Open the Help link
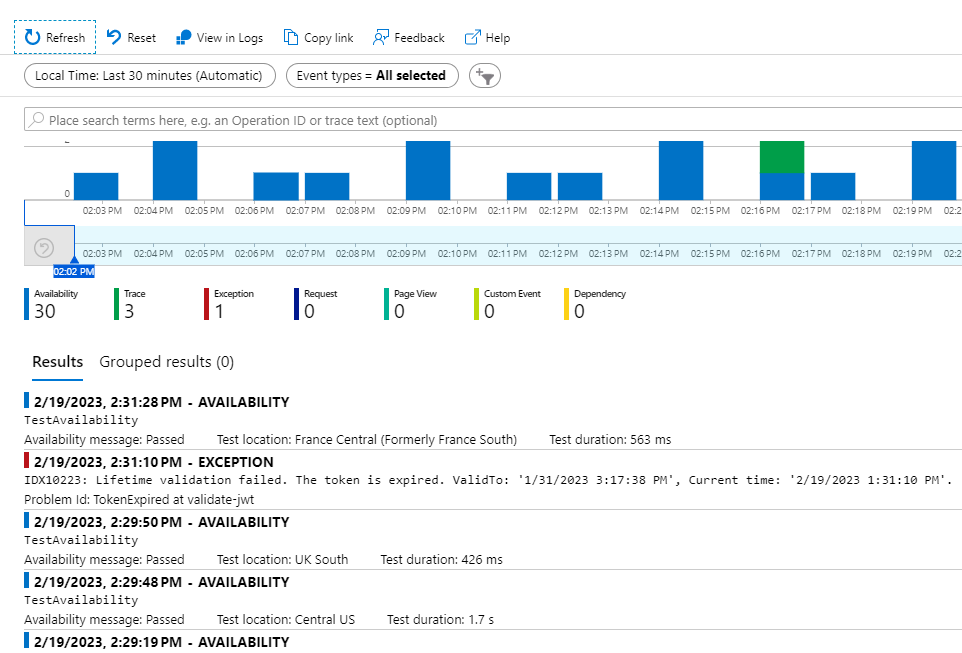This screenshot has width=962, height=653. click(x=487, y=37)
